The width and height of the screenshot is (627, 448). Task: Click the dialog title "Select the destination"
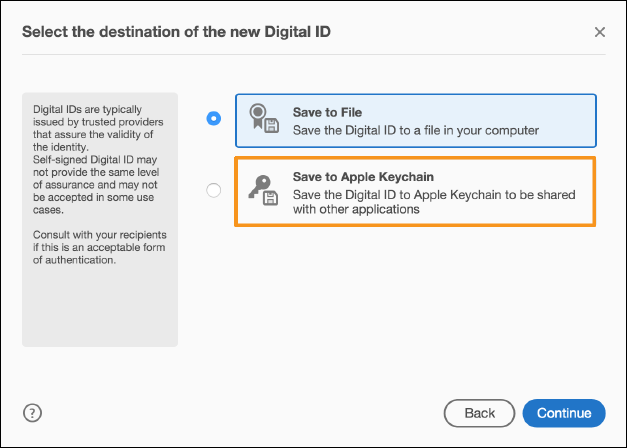coord(176,32)
